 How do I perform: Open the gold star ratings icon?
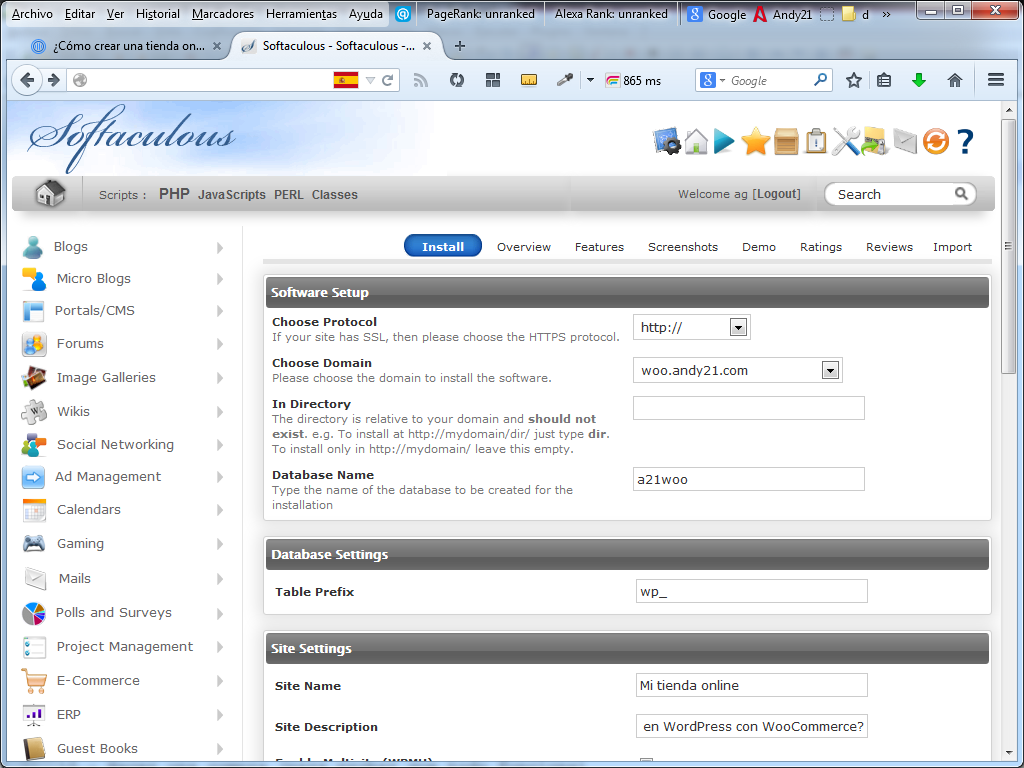(x=756, y=141)
